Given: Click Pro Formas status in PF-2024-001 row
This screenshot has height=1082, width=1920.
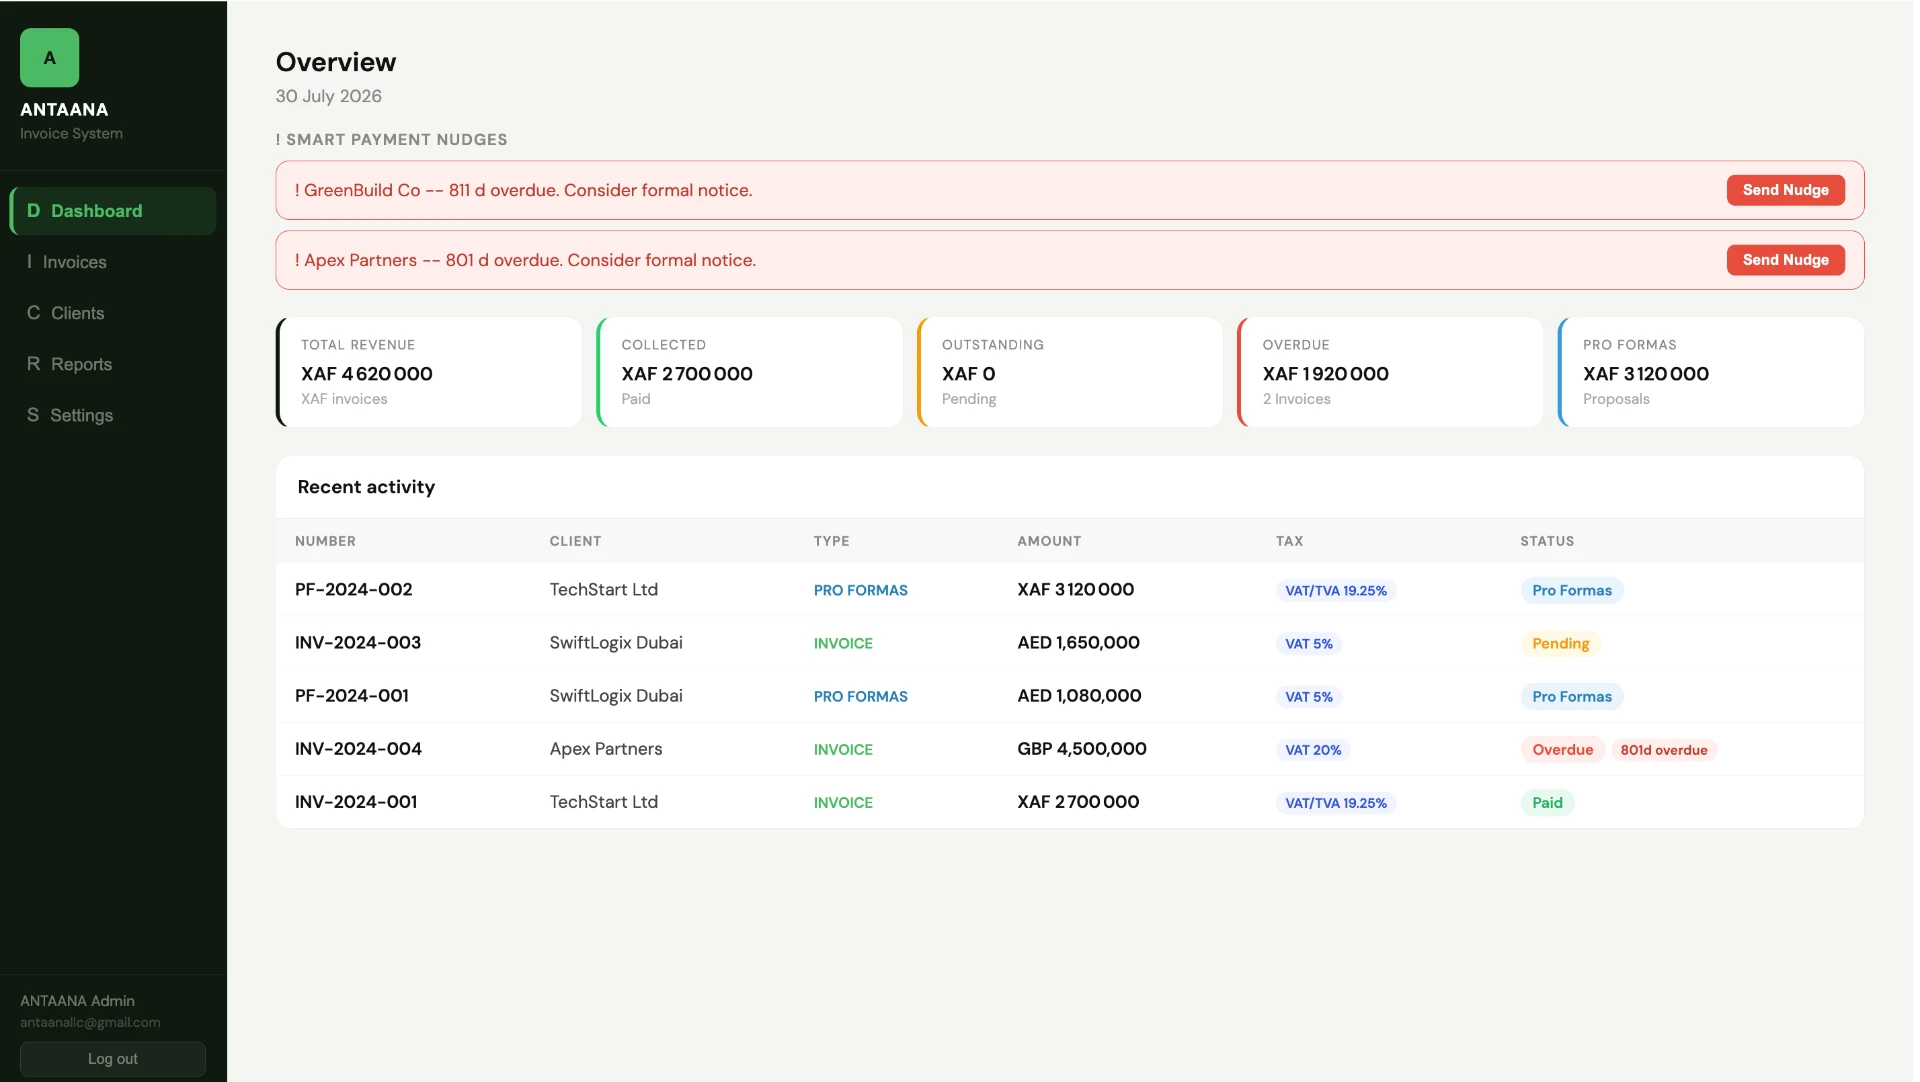Looking at the screenshot, I should click(1572, 697).
